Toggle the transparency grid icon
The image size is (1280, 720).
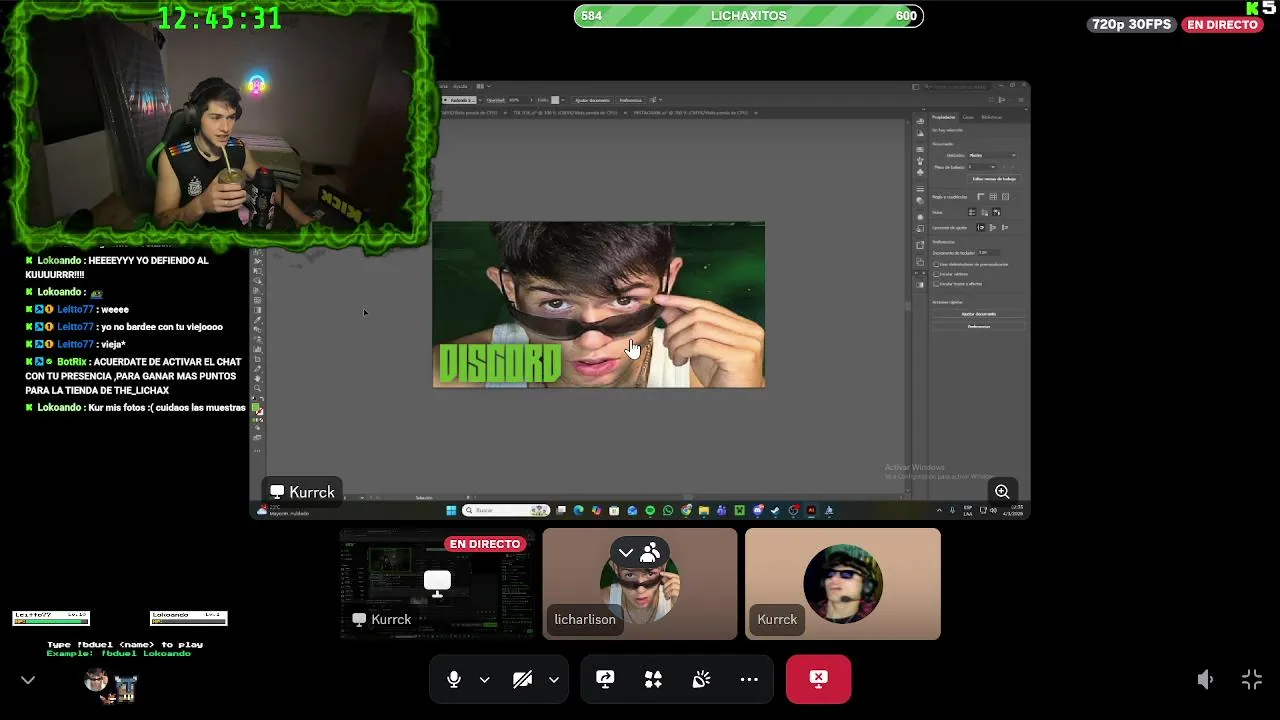tap(1005, 196)
